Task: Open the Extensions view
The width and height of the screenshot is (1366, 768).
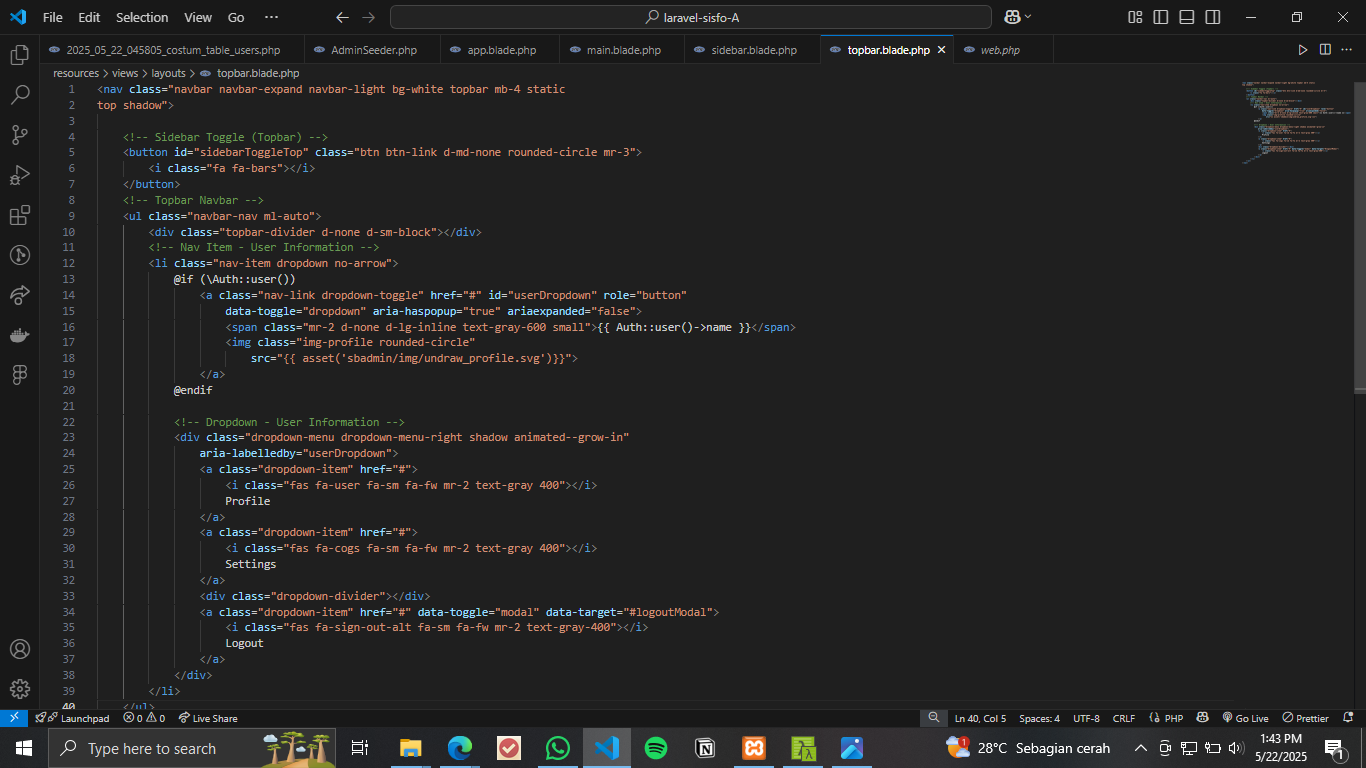Action: 19,215
